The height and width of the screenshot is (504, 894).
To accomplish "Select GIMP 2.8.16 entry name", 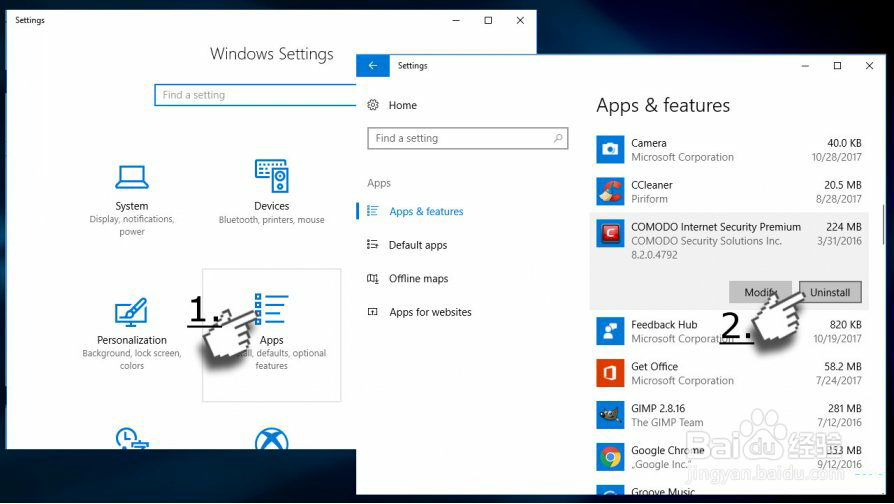I will pos(658,408).
